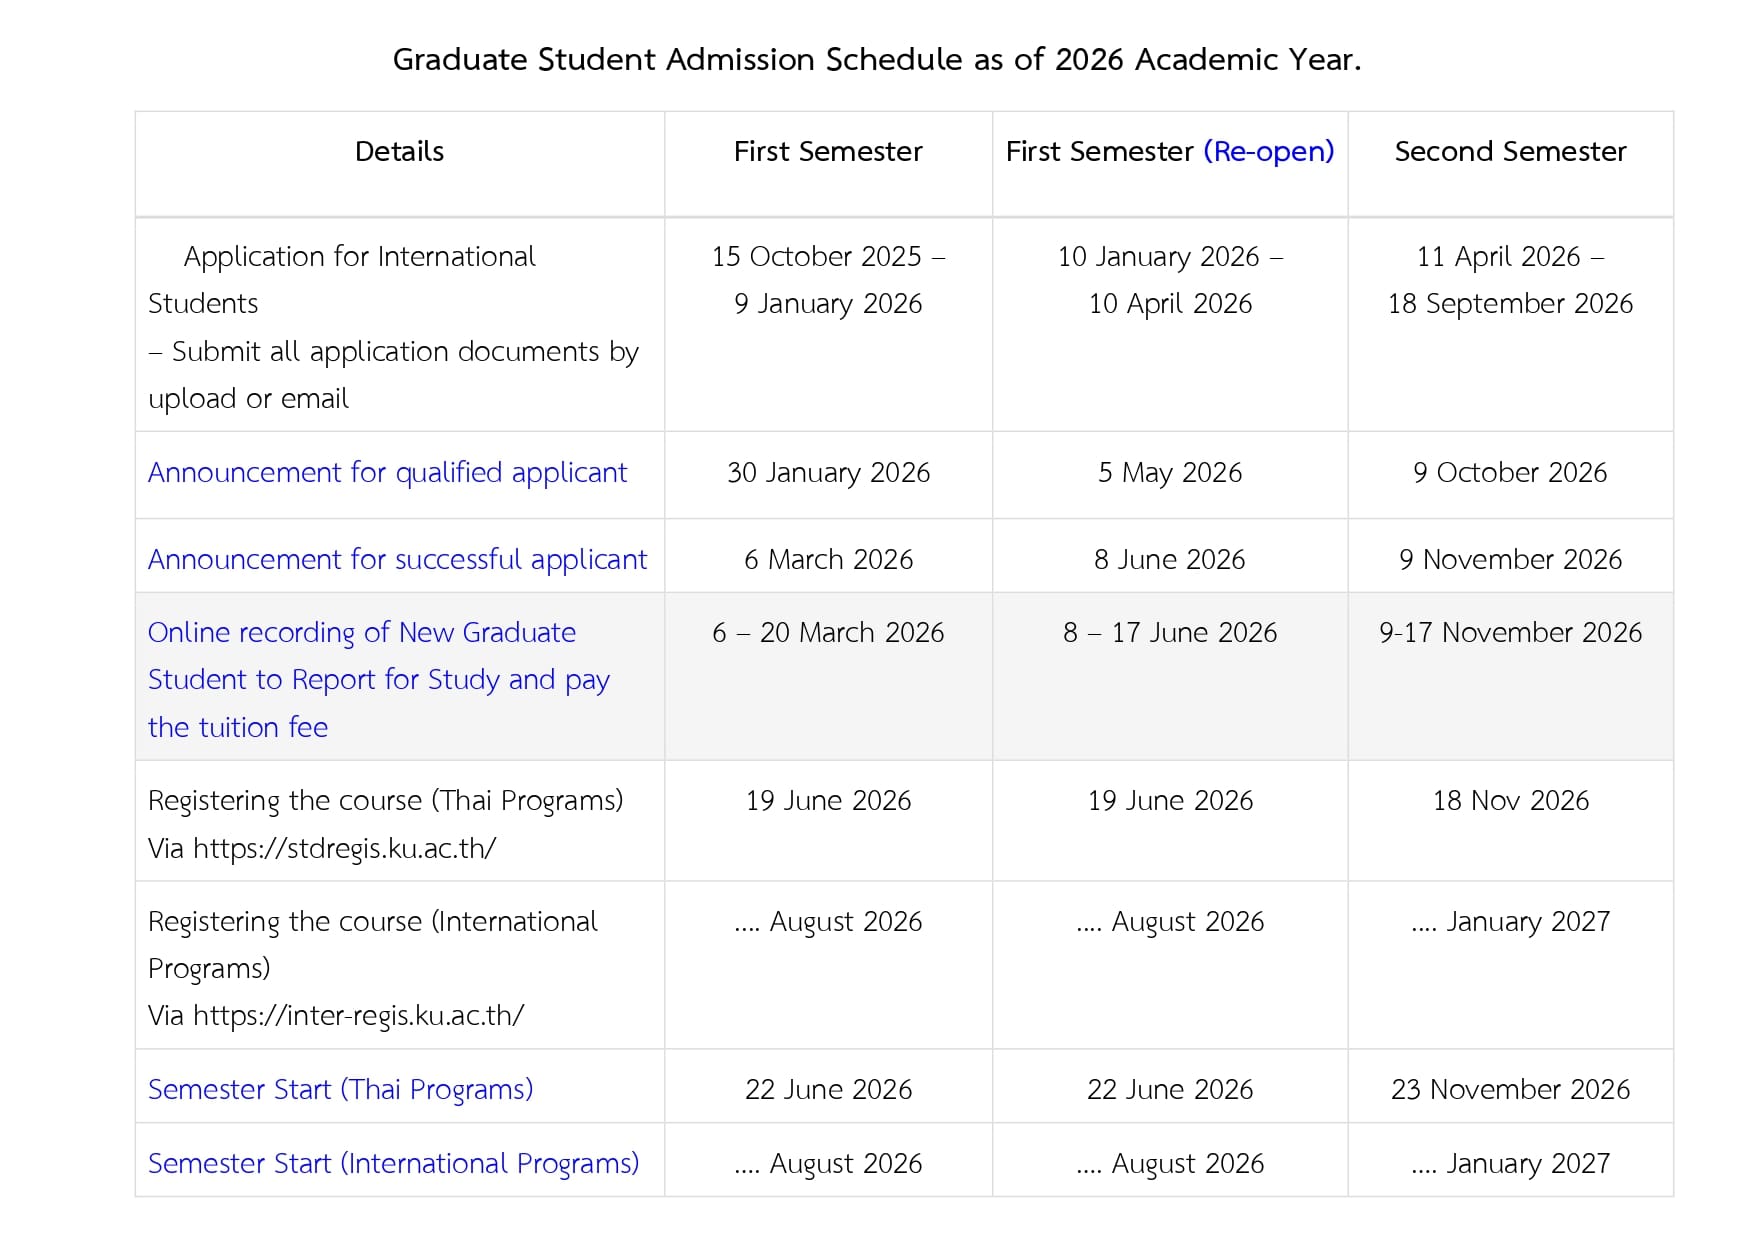The image size is (1755, 1241).
Task: Click the First Semester column header
Action: point(828,152)
